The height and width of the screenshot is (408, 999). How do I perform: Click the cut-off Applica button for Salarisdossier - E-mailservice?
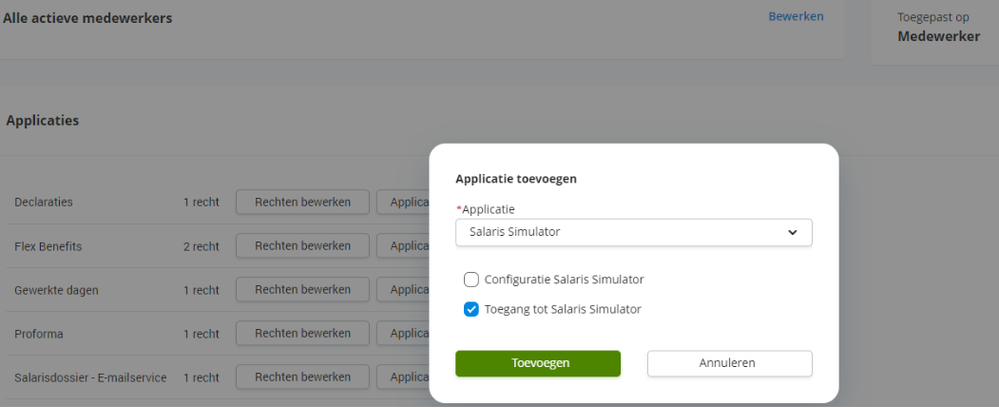tap(404, 378)
